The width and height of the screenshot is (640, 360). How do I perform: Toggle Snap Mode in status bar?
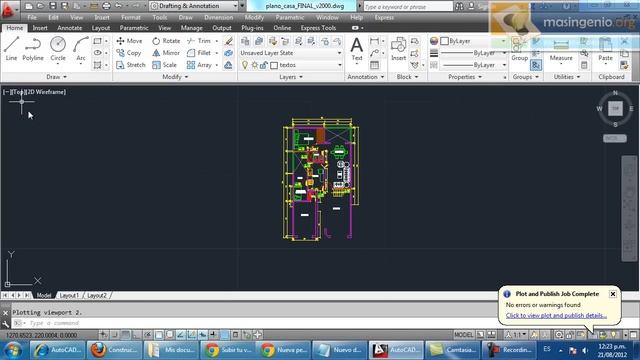(115, 335)
